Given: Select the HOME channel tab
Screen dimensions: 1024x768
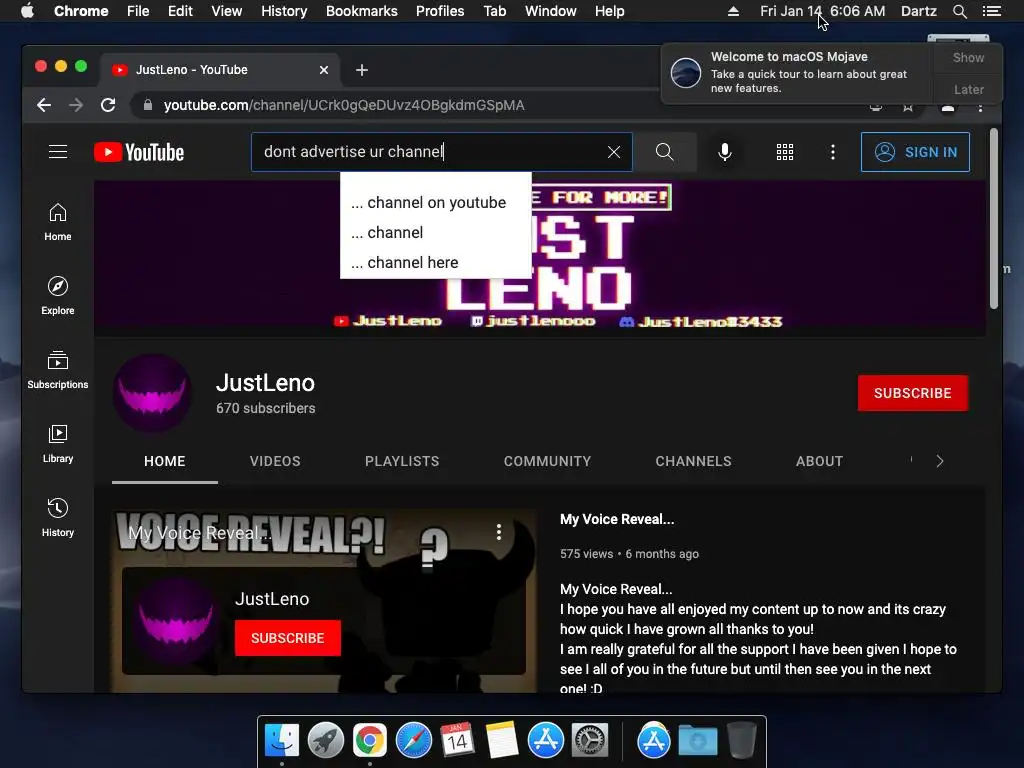Looking at the screenshot, I should (x=165, y=461).
